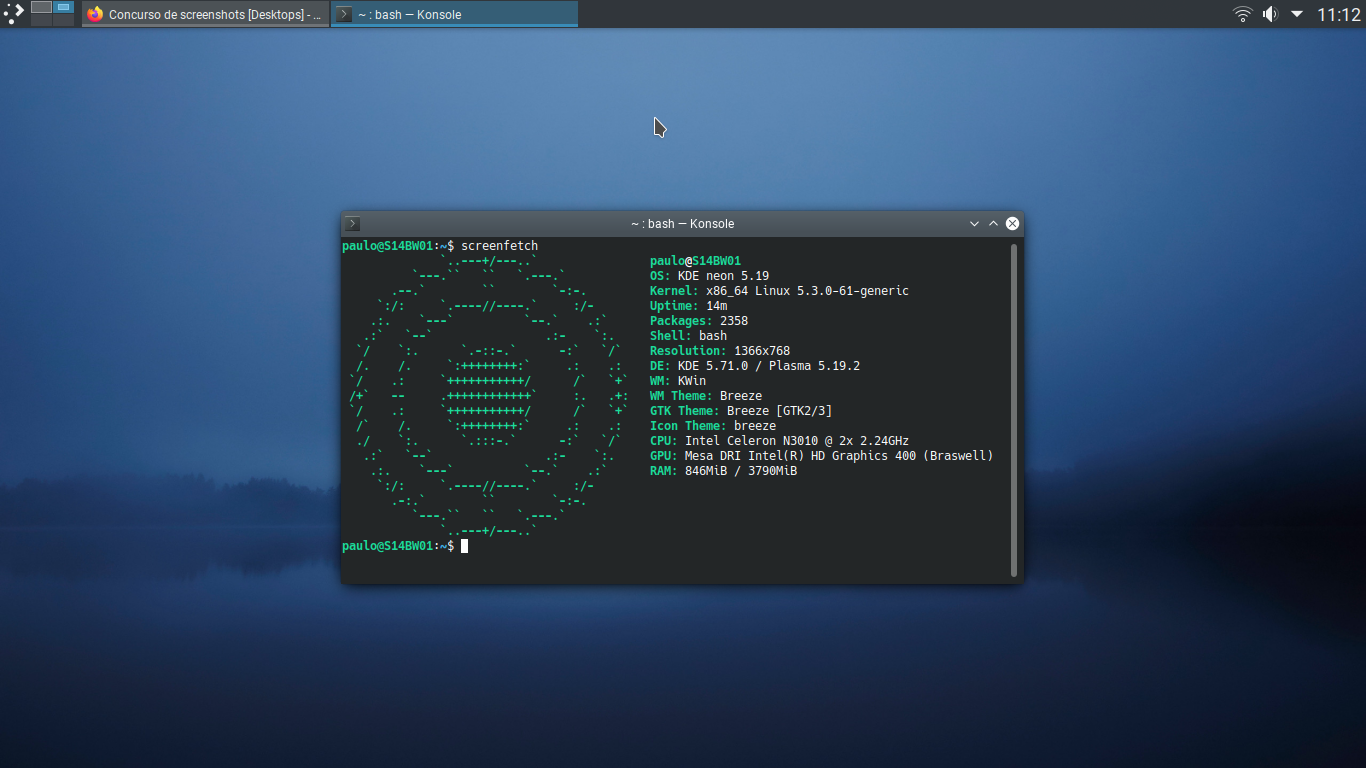The height and width of the screenshot is (768, 1366).
Task: Click the 'Packages: 2358' line
Action: [x=699, y=321]
